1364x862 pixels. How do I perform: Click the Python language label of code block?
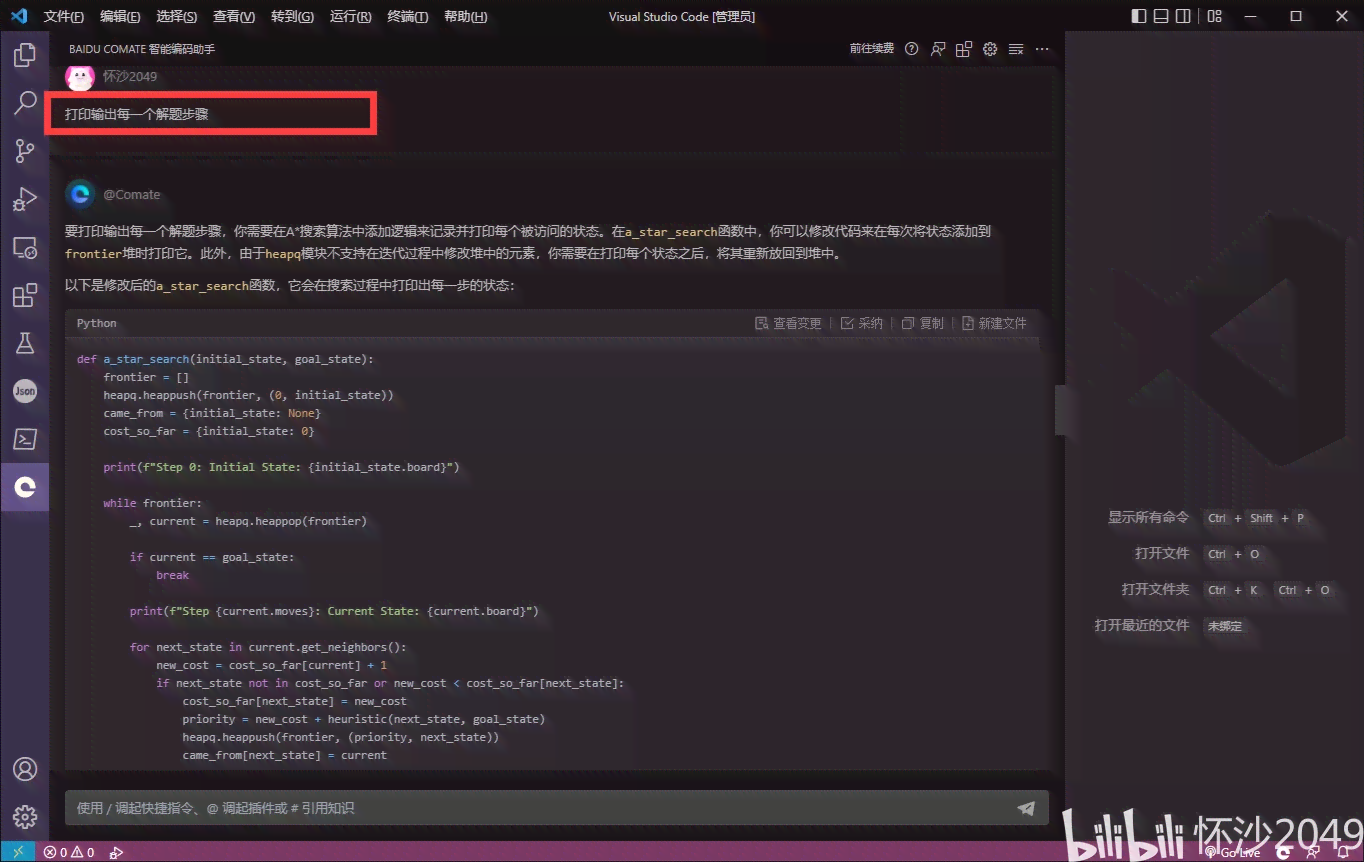[97, 323]
